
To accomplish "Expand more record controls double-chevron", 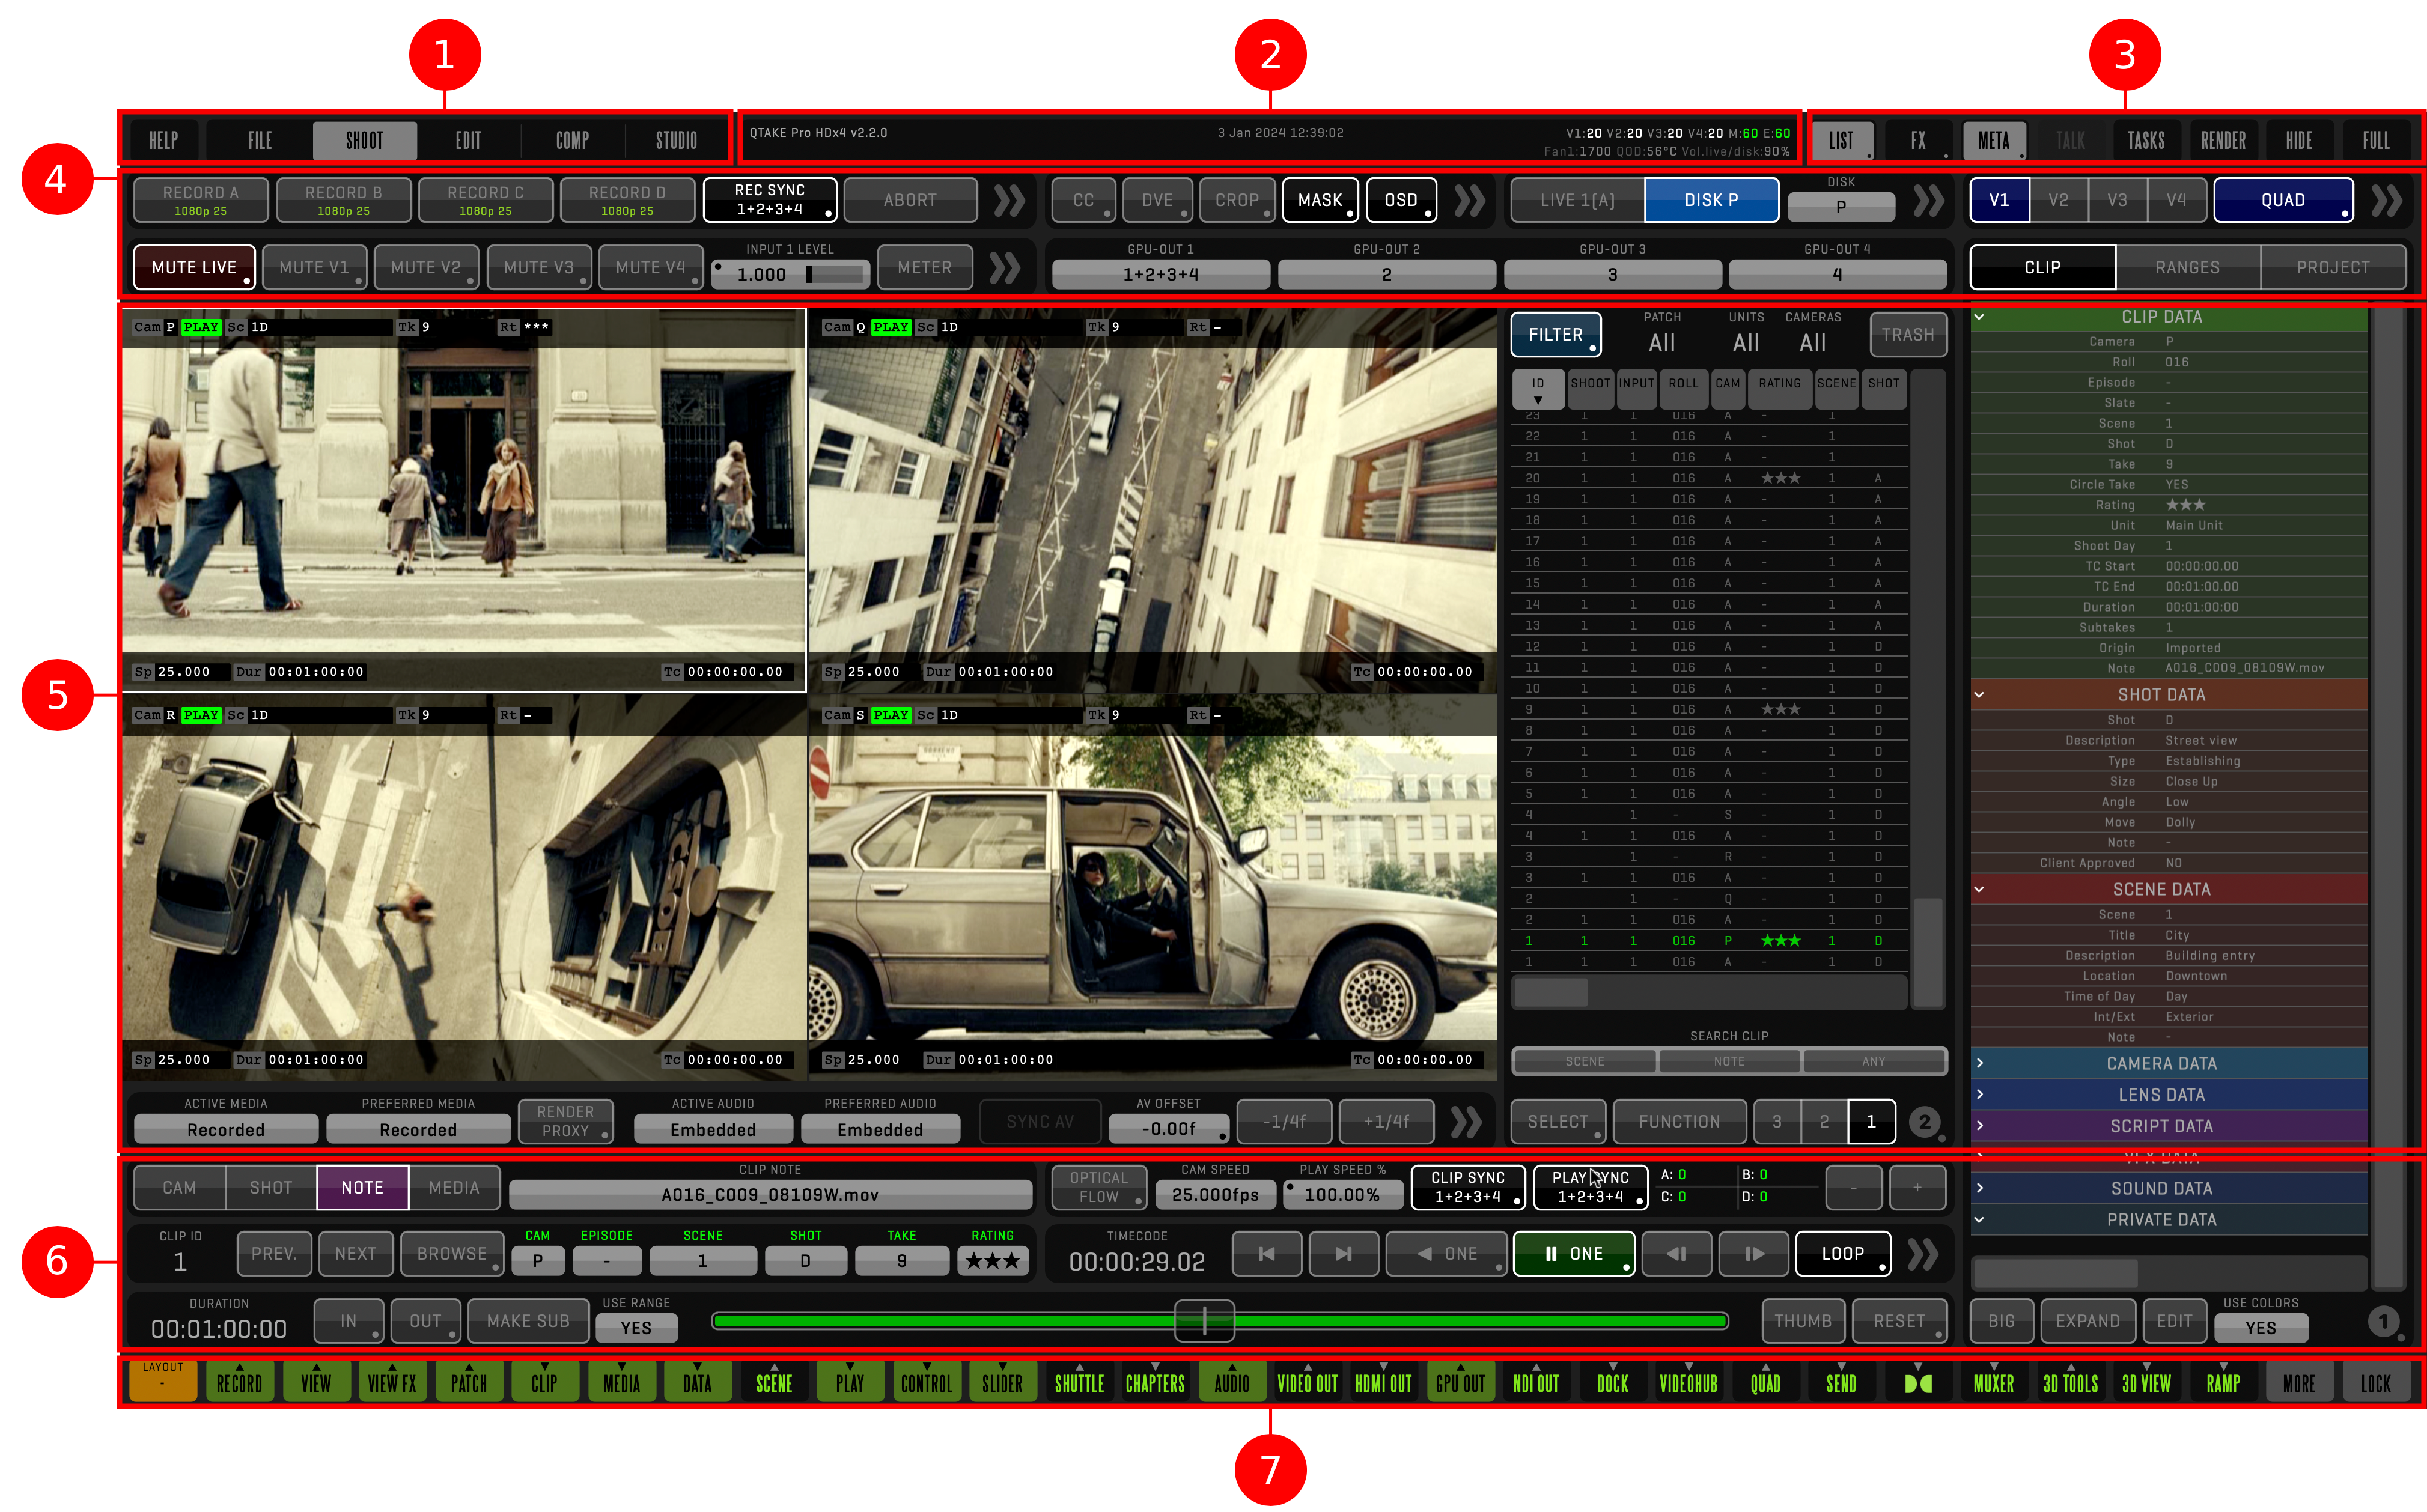I will (1009, 200).
